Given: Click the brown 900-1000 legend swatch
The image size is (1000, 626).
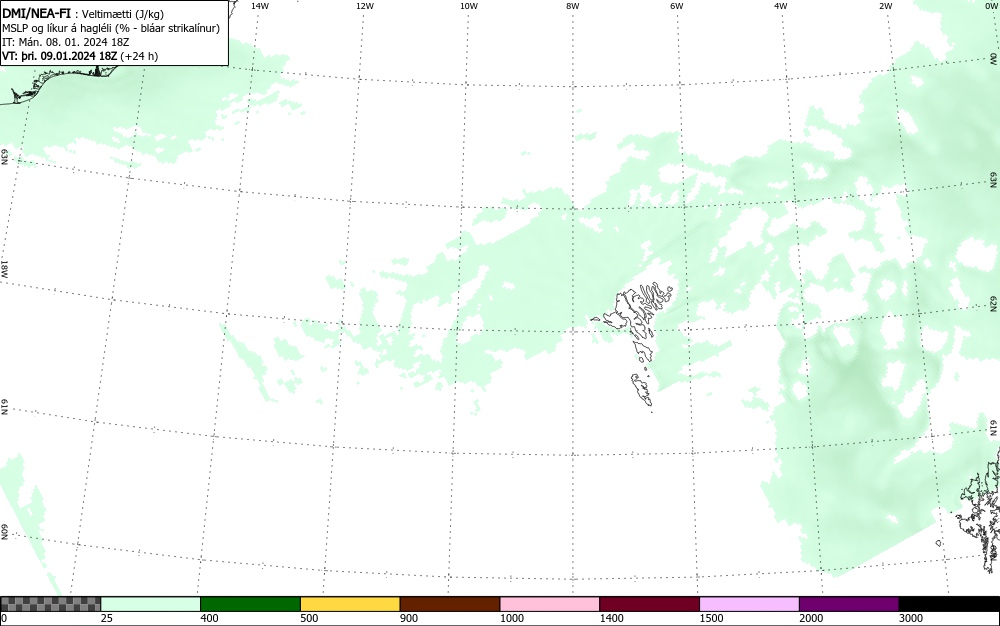Looking at the screenshot, I should pos(450,604).
